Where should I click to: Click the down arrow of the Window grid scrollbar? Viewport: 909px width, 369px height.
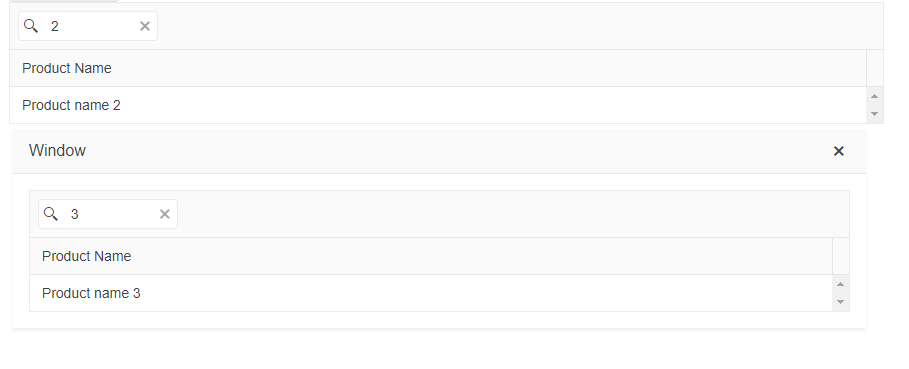[x=840, y=302]
